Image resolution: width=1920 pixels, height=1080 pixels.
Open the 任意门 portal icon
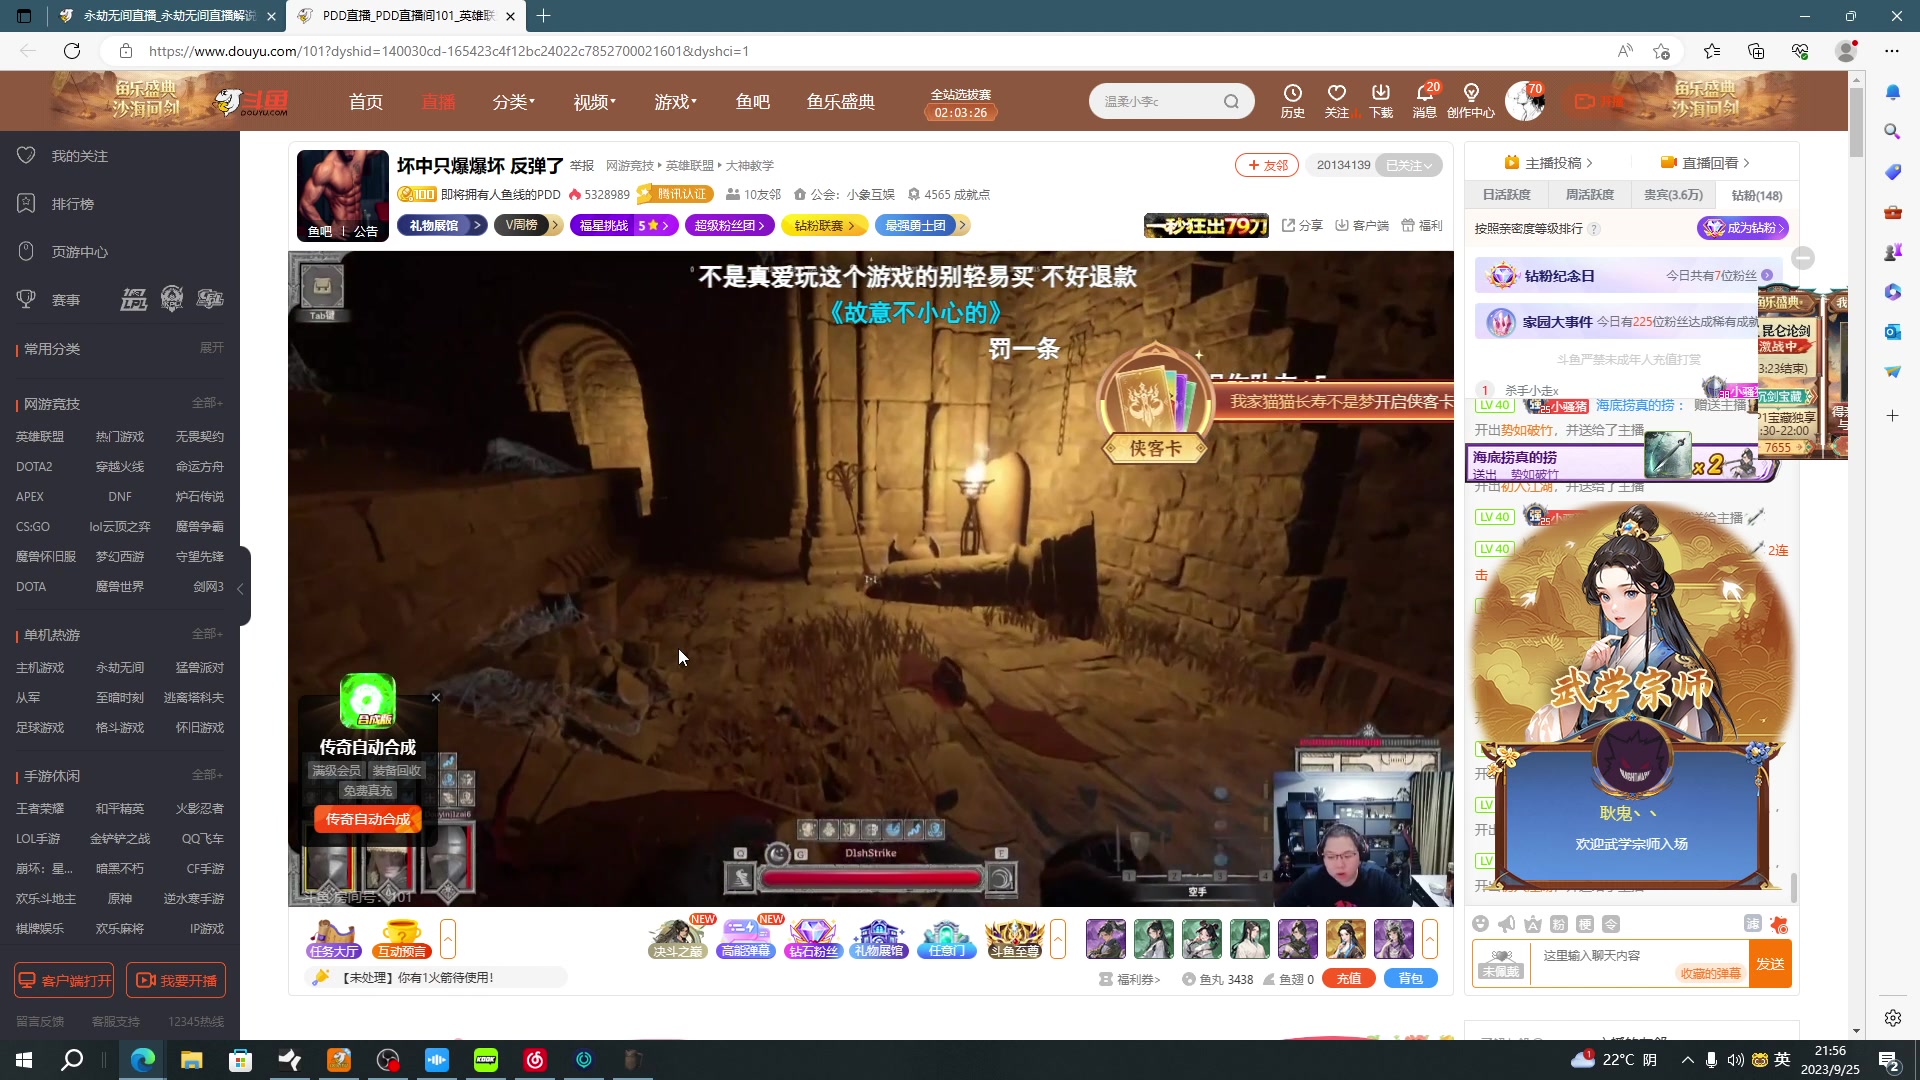click(x=946, y=939)
